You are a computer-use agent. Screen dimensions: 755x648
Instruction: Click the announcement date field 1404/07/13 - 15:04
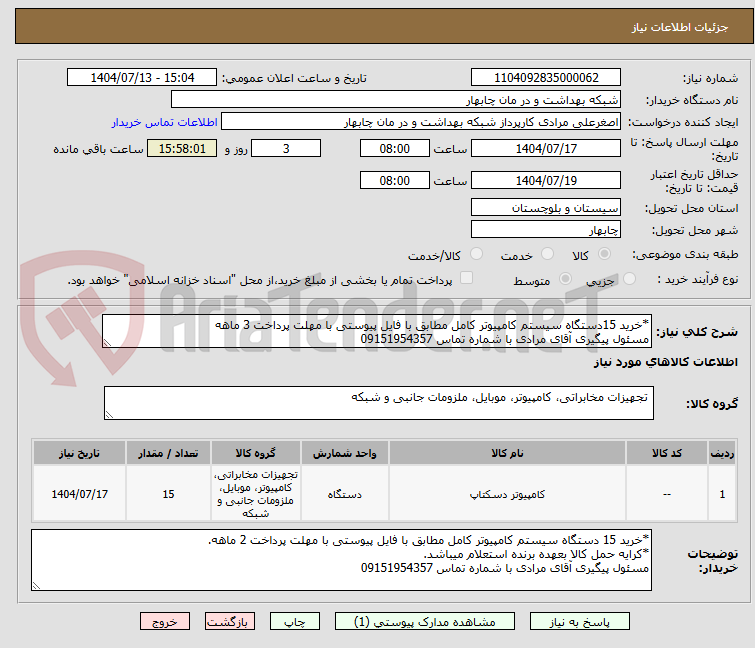pos(142,78)
